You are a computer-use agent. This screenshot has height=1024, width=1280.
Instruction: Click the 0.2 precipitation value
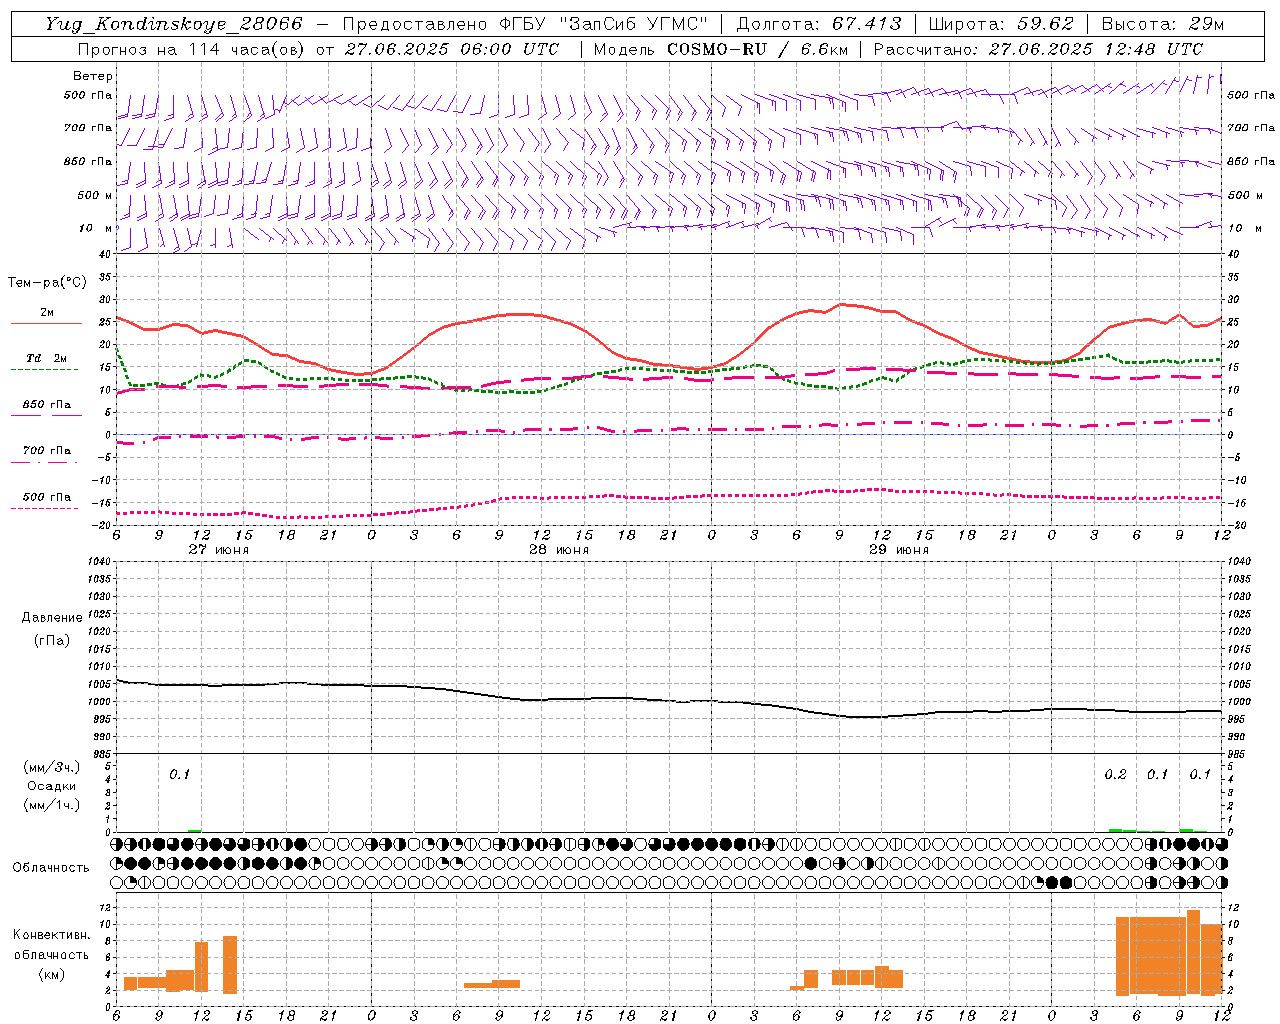pos(1115,775)
